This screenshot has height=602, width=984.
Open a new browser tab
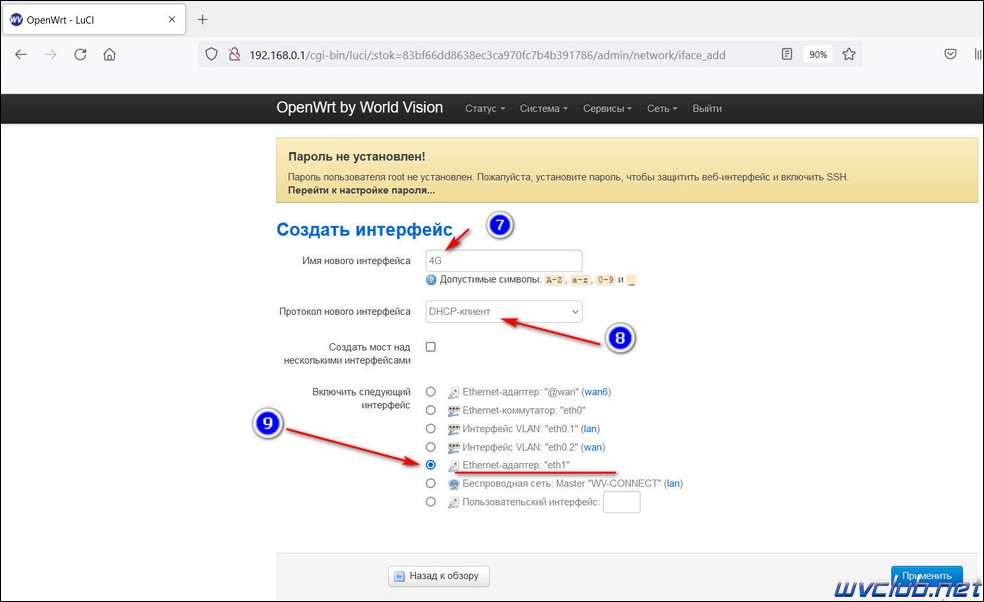pos(202,19)
